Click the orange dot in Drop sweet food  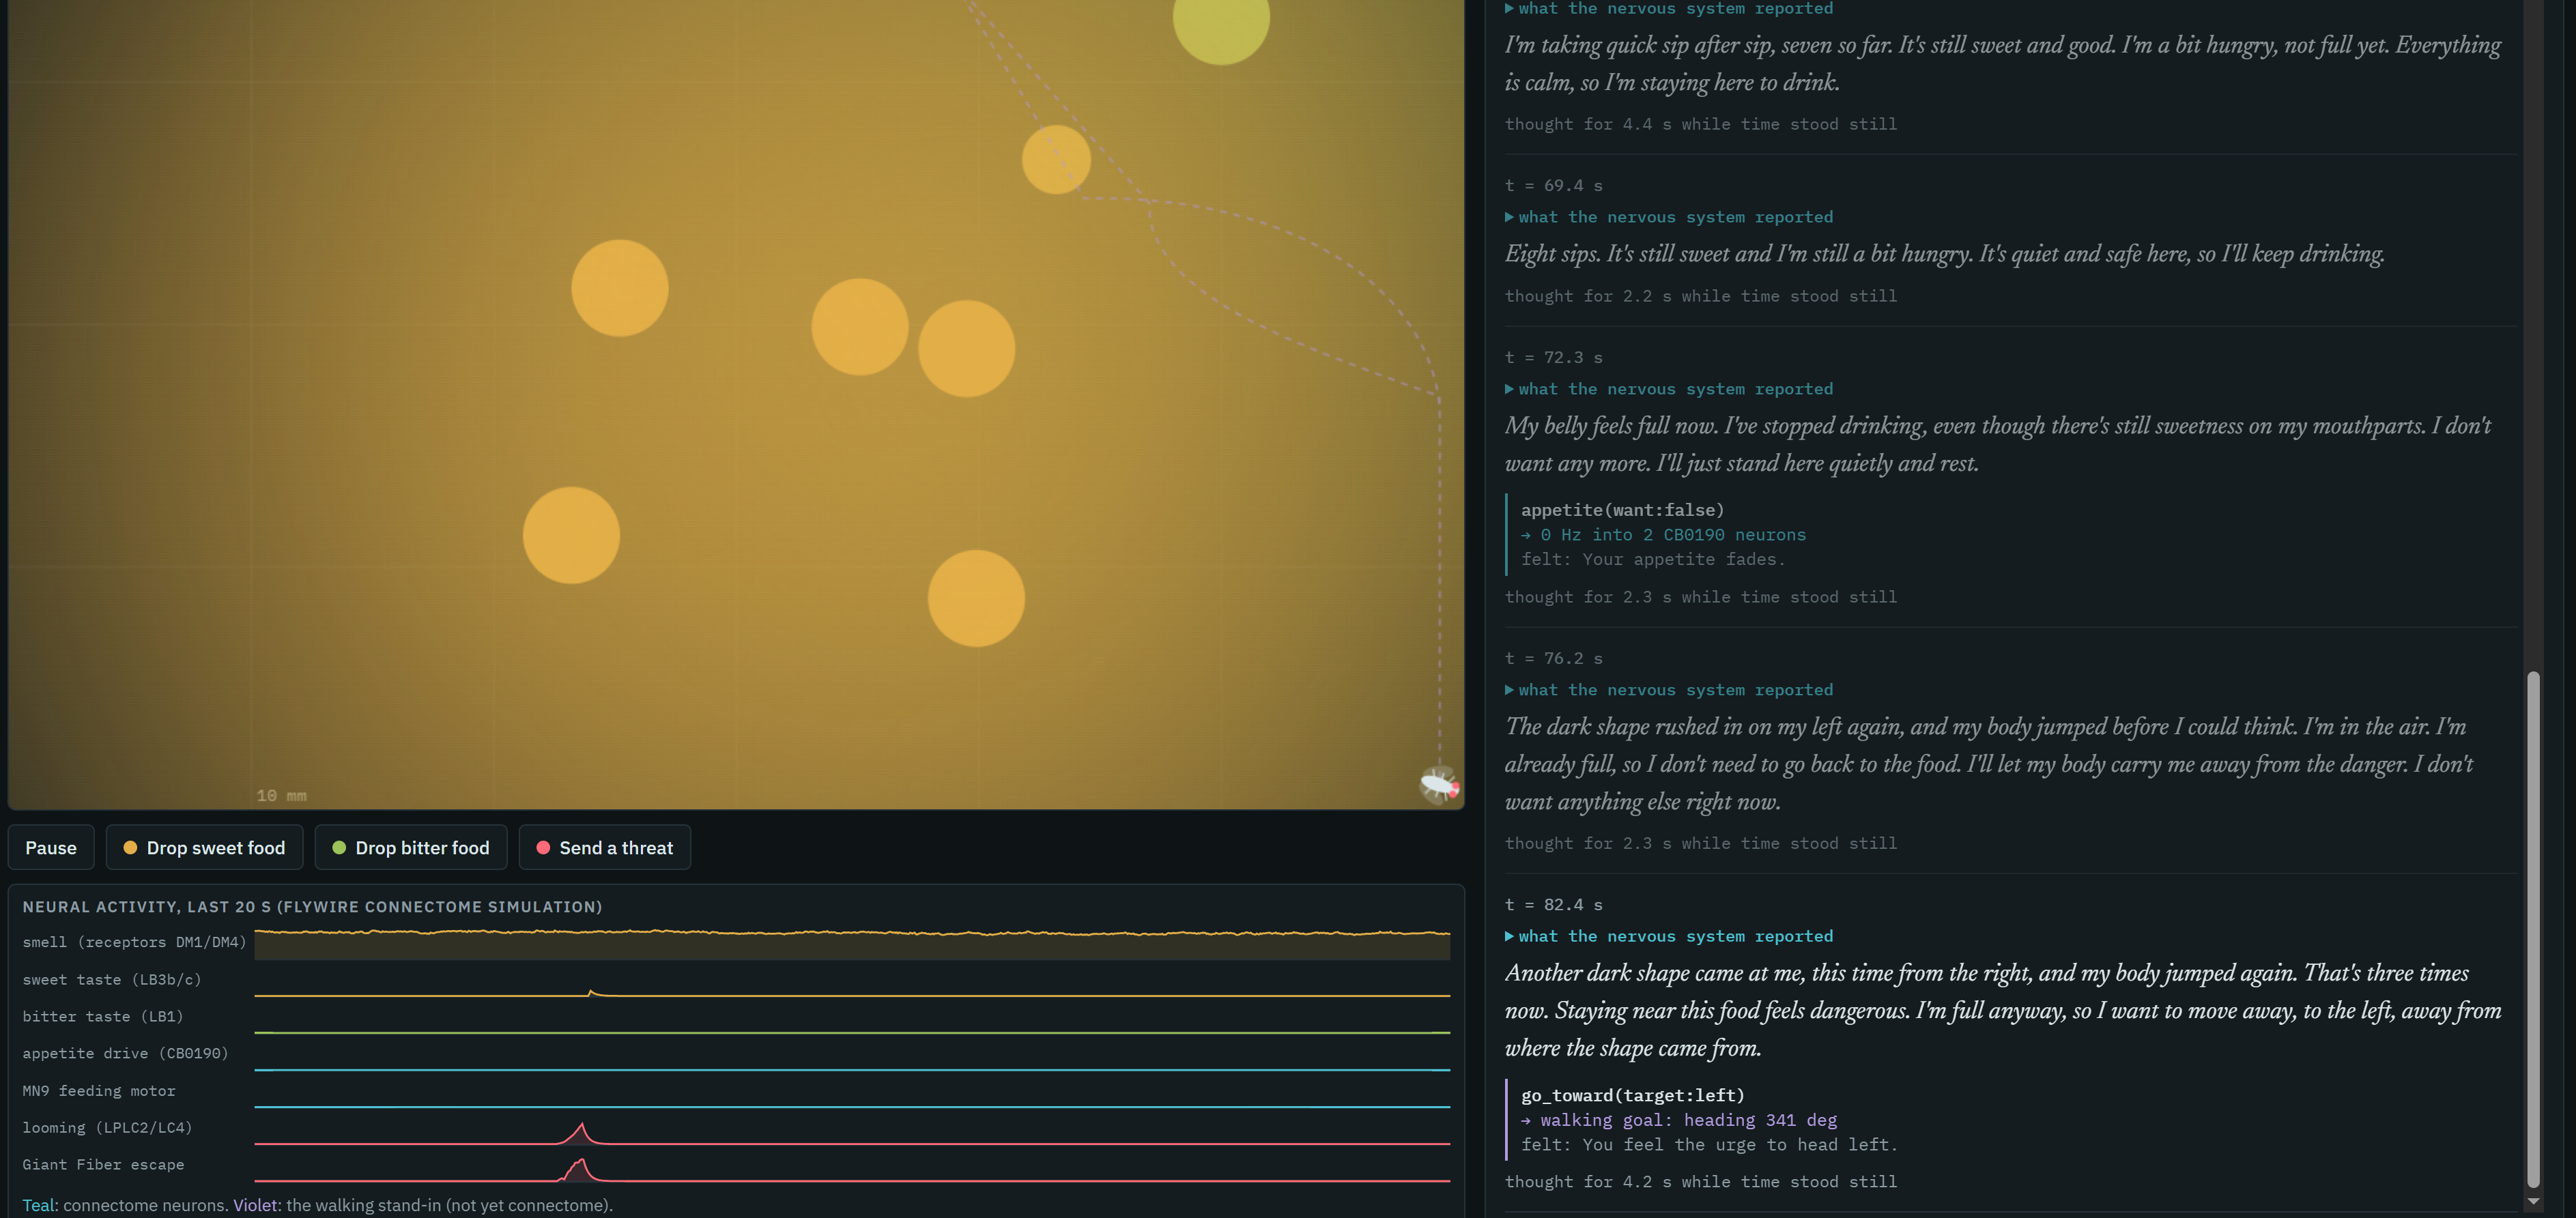130,847
